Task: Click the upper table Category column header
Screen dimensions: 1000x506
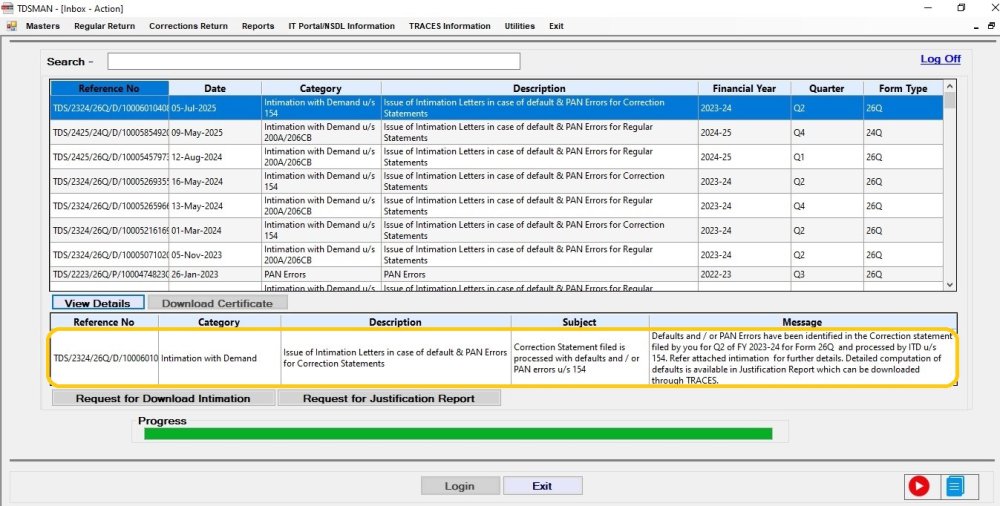Action: (321, 88)
